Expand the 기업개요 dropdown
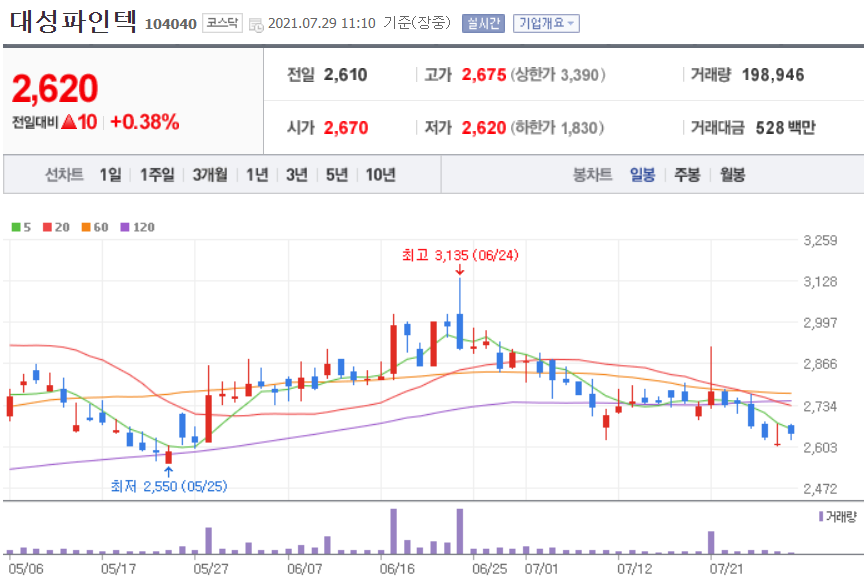This screenshot has height=585, width=864. (546, 23)
